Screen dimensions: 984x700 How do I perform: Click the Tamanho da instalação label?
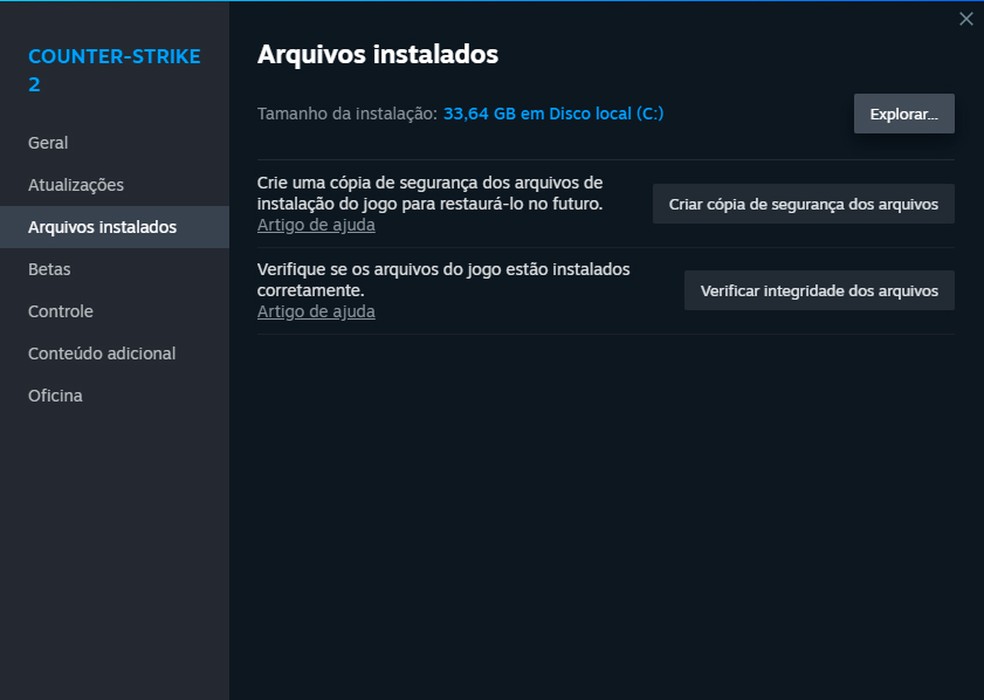(x=346, y=114)
